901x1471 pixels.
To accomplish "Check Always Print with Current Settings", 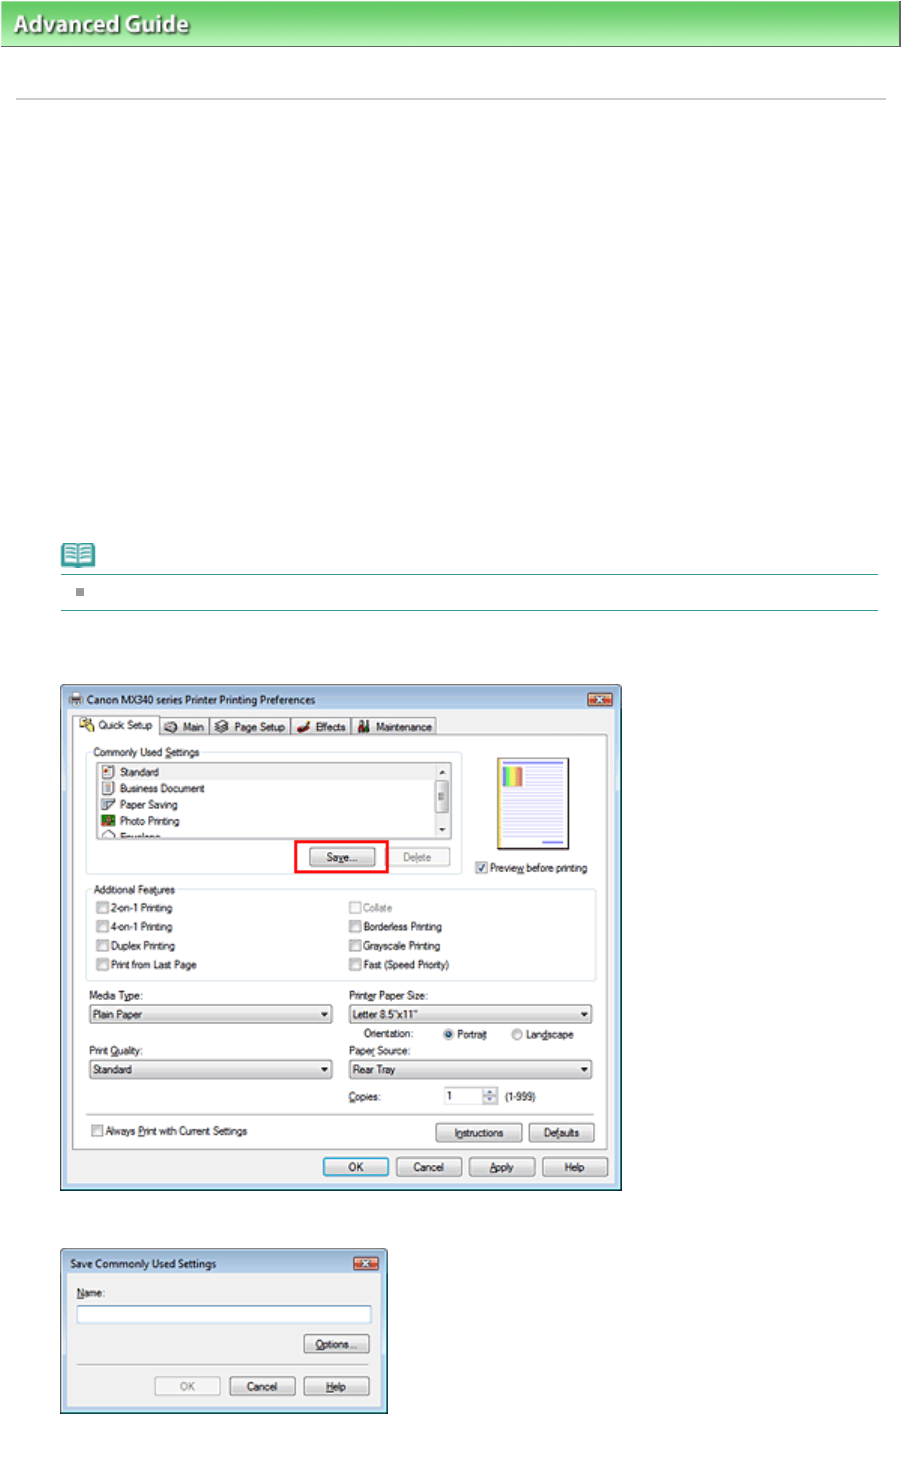I will [x=97, y=1131].
